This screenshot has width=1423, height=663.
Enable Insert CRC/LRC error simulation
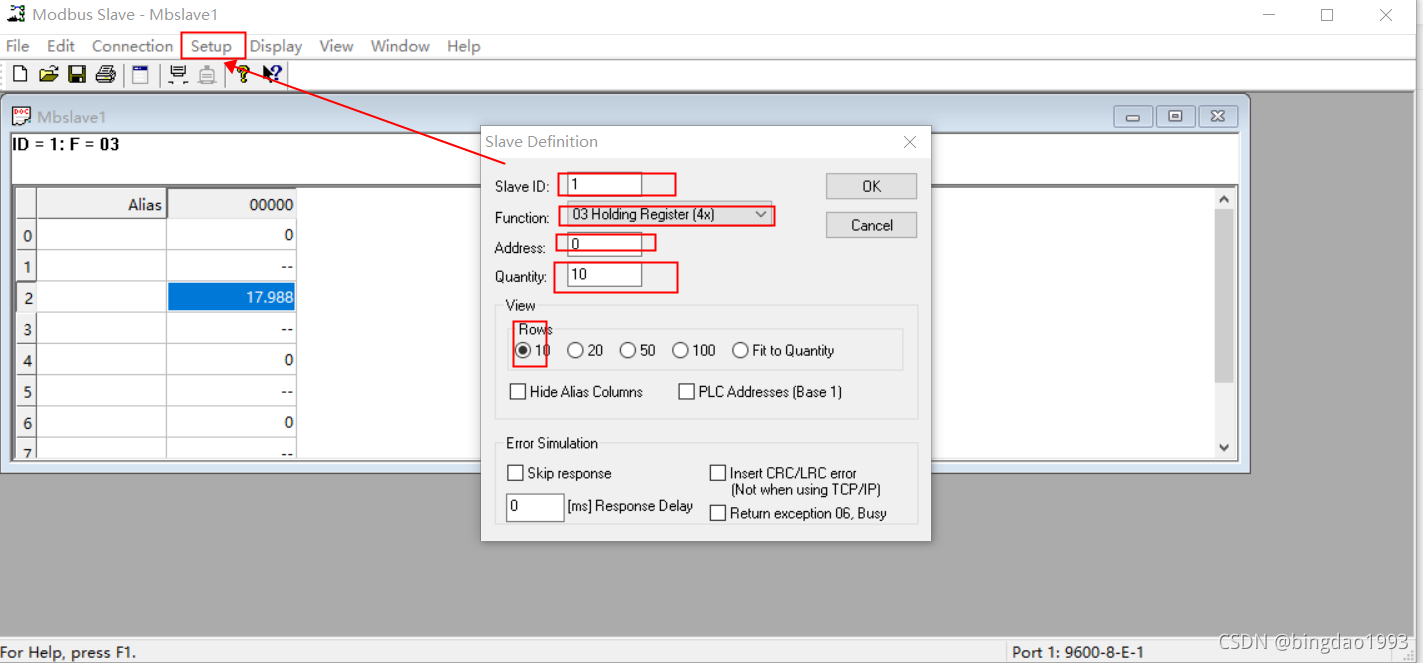point(718,472)
